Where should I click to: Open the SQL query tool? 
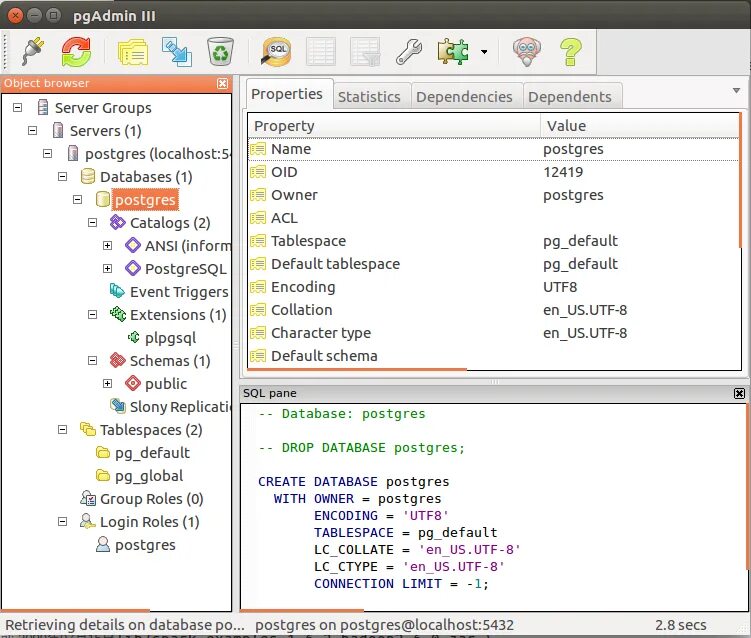point(276,52)
